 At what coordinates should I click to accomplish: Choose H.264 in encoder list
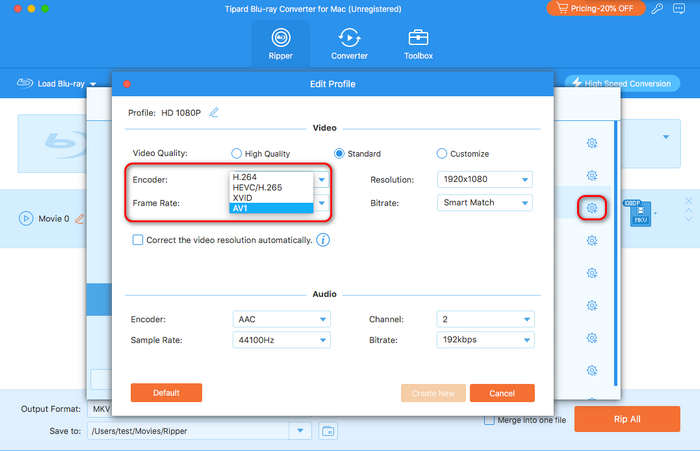(271, 177)
